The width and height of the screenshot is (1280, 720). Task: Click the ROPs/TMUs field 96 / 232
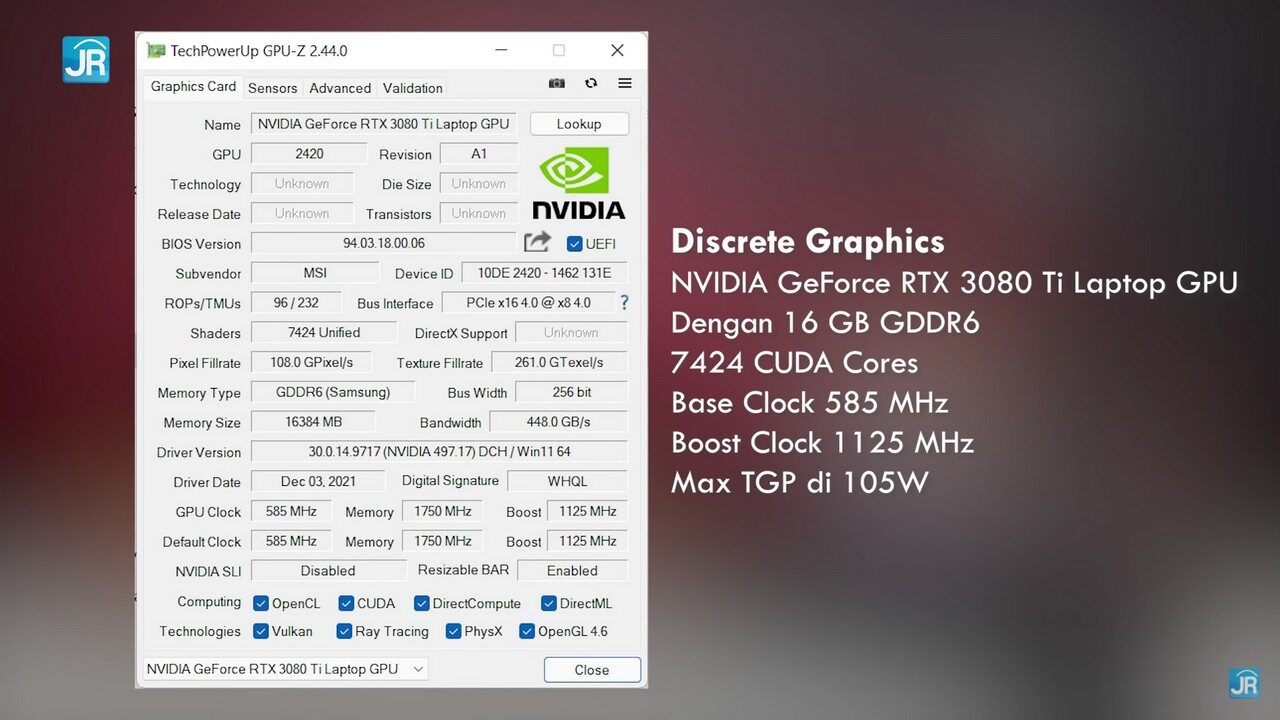pos(296,303)
